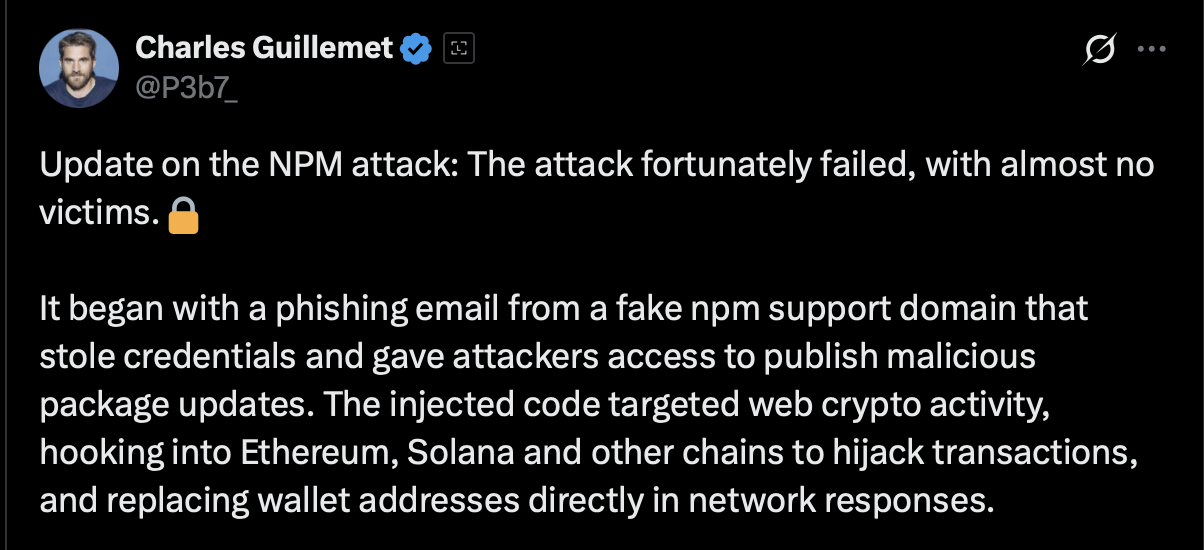Image resolution: width=1204 pixels, height=550 pixels.
Task: Open Grok explain-this-post icon
Action: click(1099, 50)
